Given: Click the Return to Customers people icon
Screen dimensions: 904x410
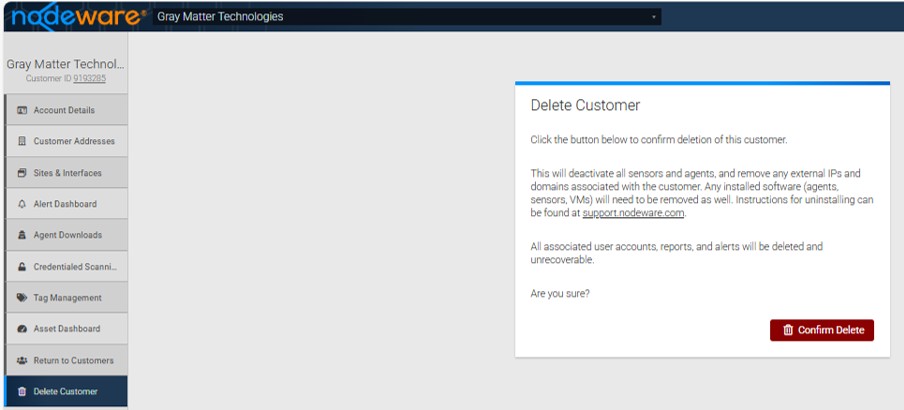Looking at the screenshot, I should pyautogui.click(x=22, y=360).
